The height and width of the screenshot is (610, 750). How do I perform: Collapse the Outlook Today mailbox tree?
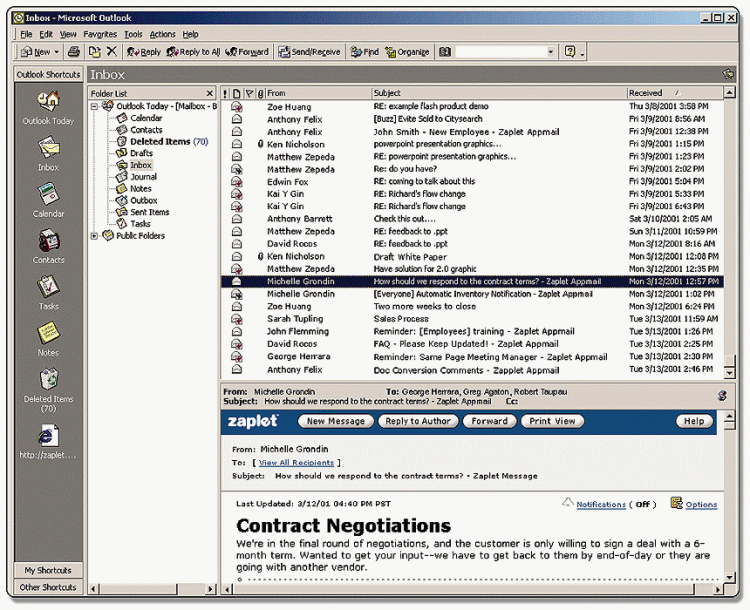[x=94, y=106]
